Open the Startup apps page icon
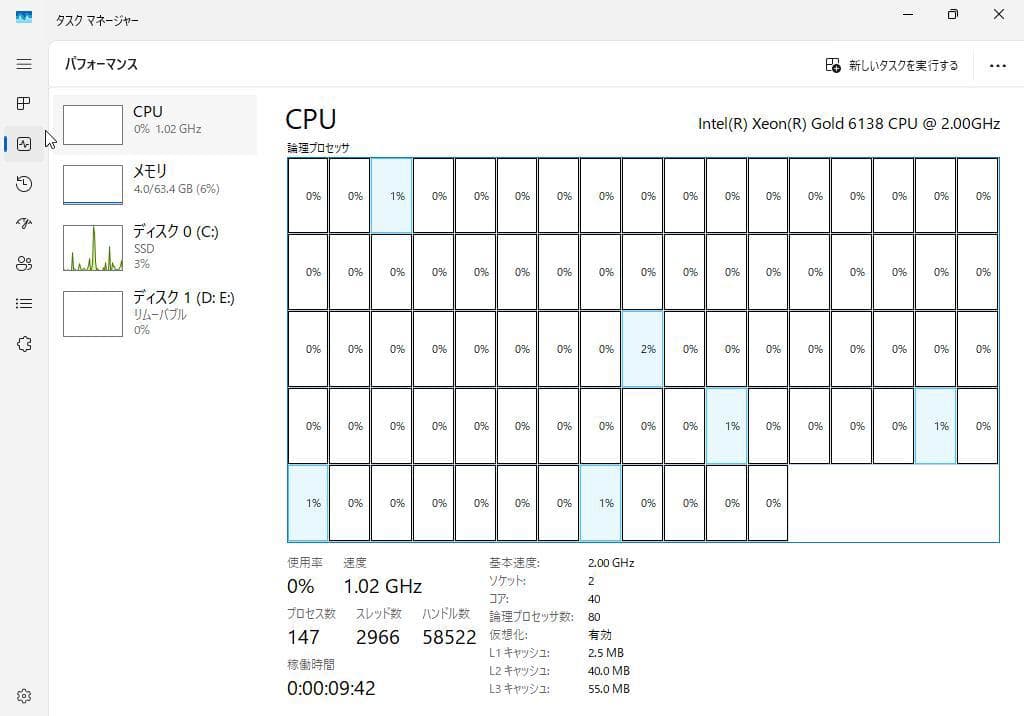 24,223
